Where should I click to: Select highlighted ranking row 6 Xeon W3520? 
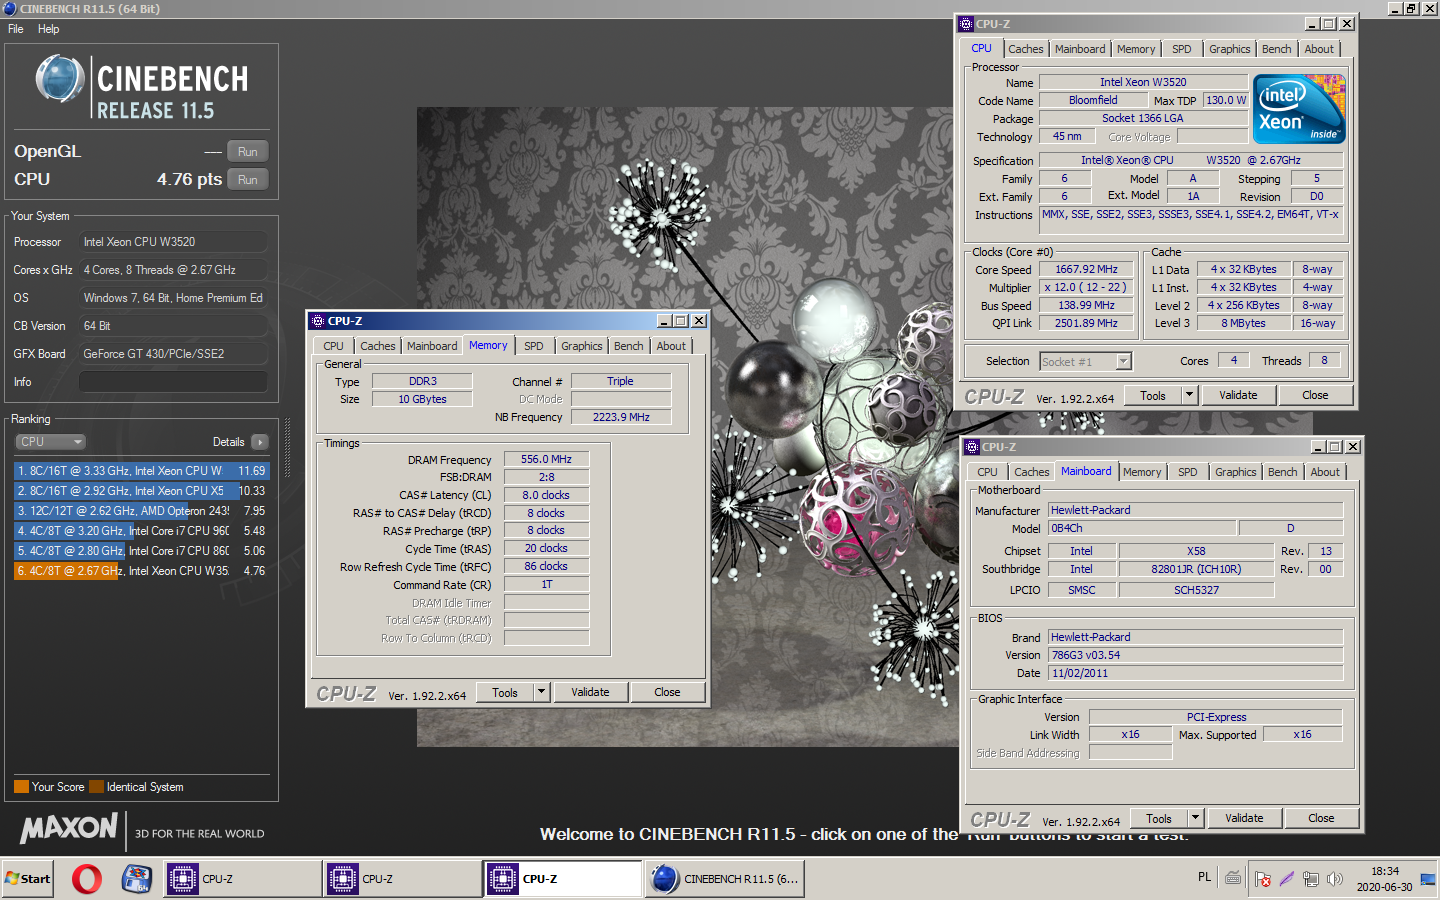[142, 571]
